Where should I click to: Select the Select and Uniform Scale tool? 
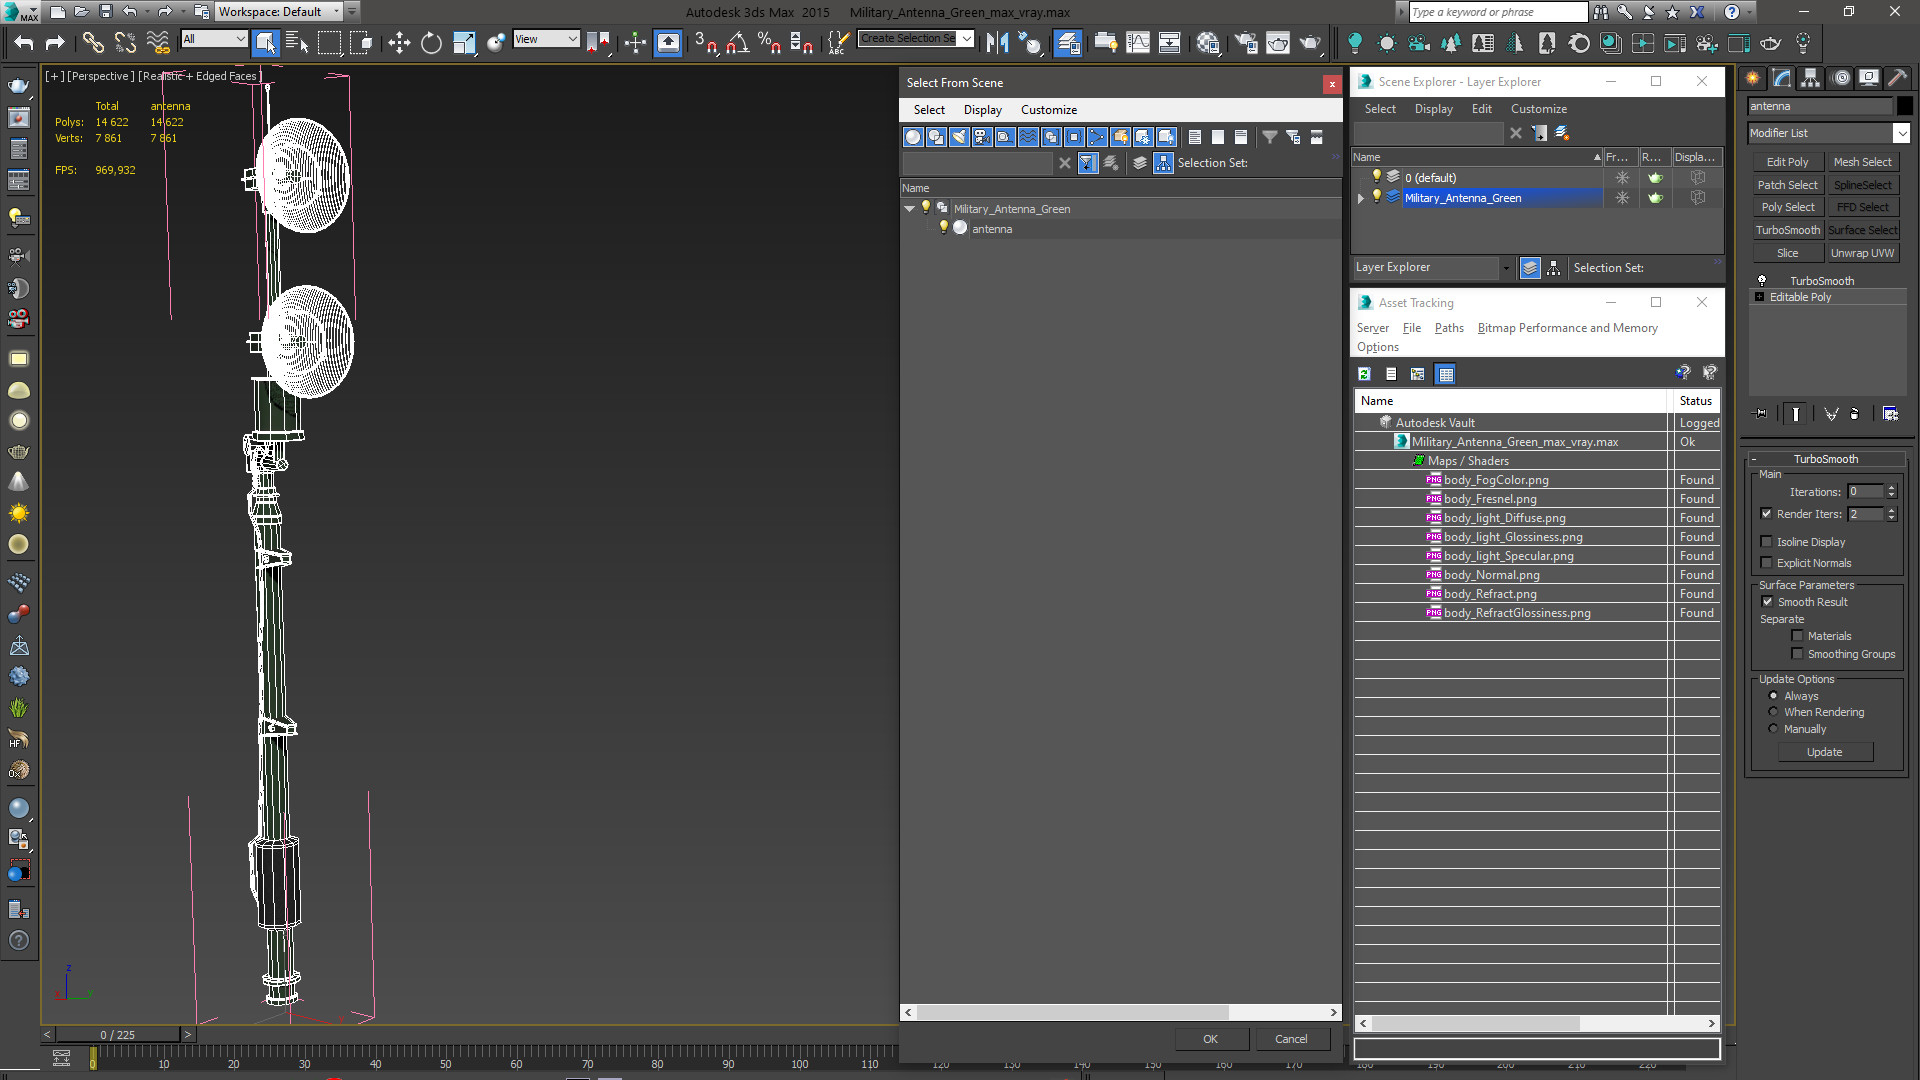click(463, 43)
